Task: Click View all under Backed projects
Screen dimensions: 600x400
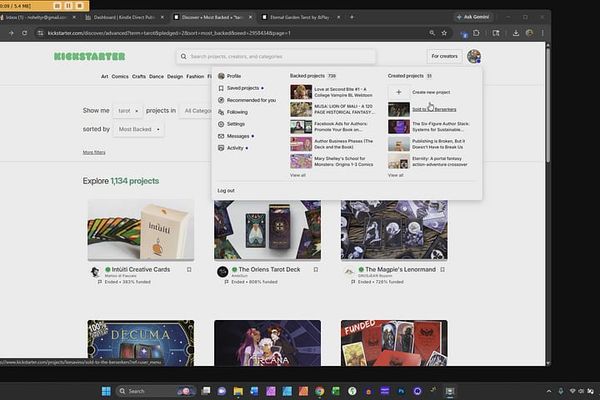Action: (x=298, y=175)
